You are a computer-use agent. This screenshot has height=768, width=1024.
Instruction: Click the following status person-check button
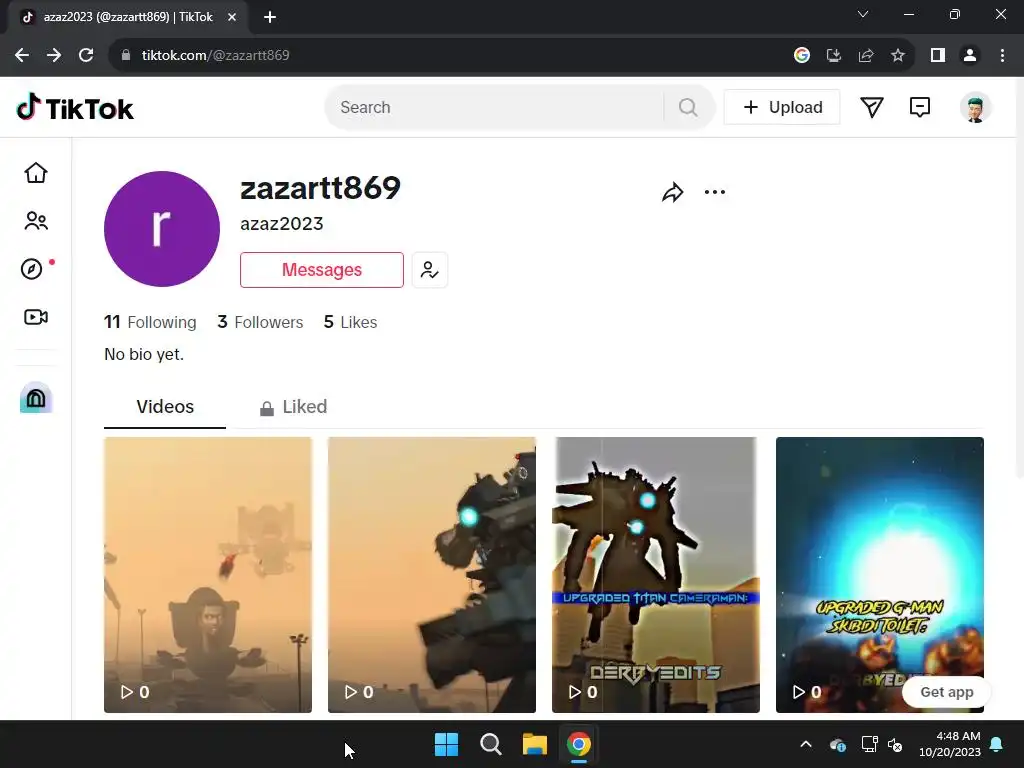coord(430,270)
